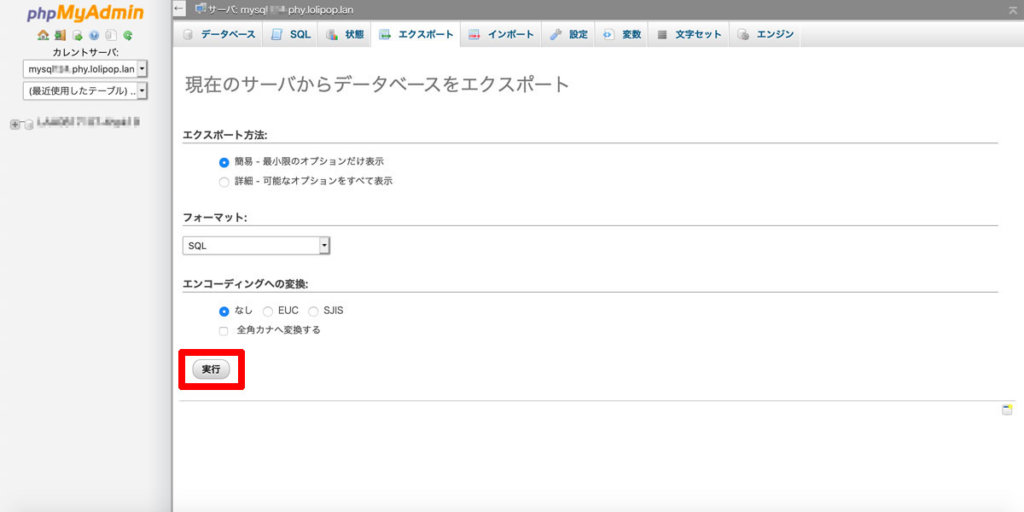Switch to the インポート tab
This screenshot has width=1024, height=512.
502,35
